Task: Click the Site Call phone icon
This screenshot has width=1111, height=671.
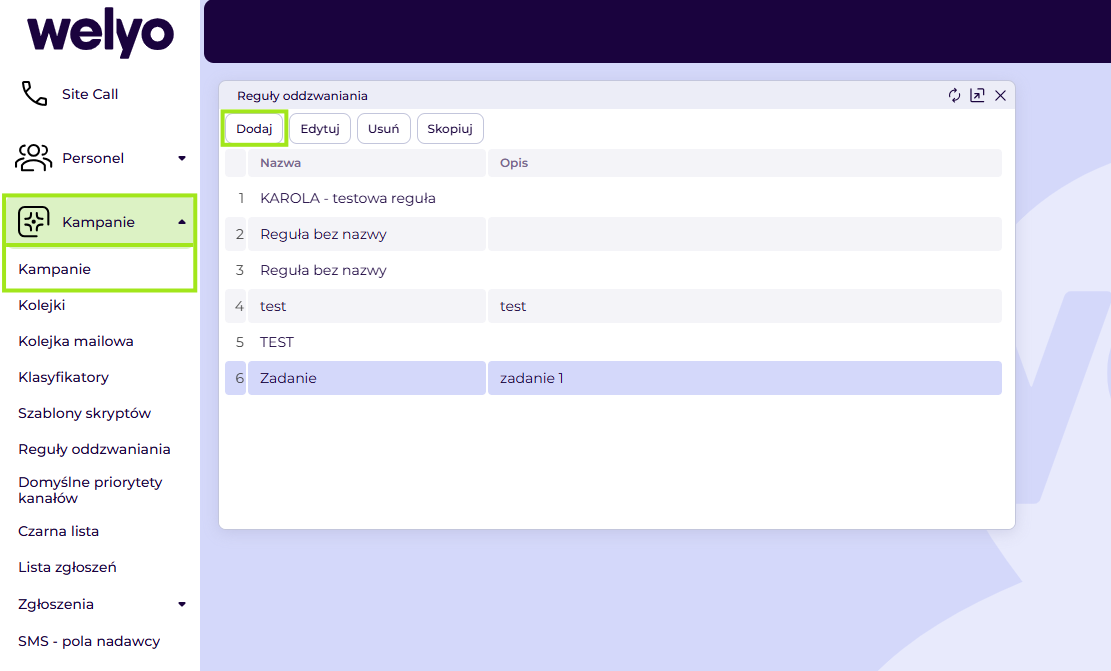Action: (34, 94)
